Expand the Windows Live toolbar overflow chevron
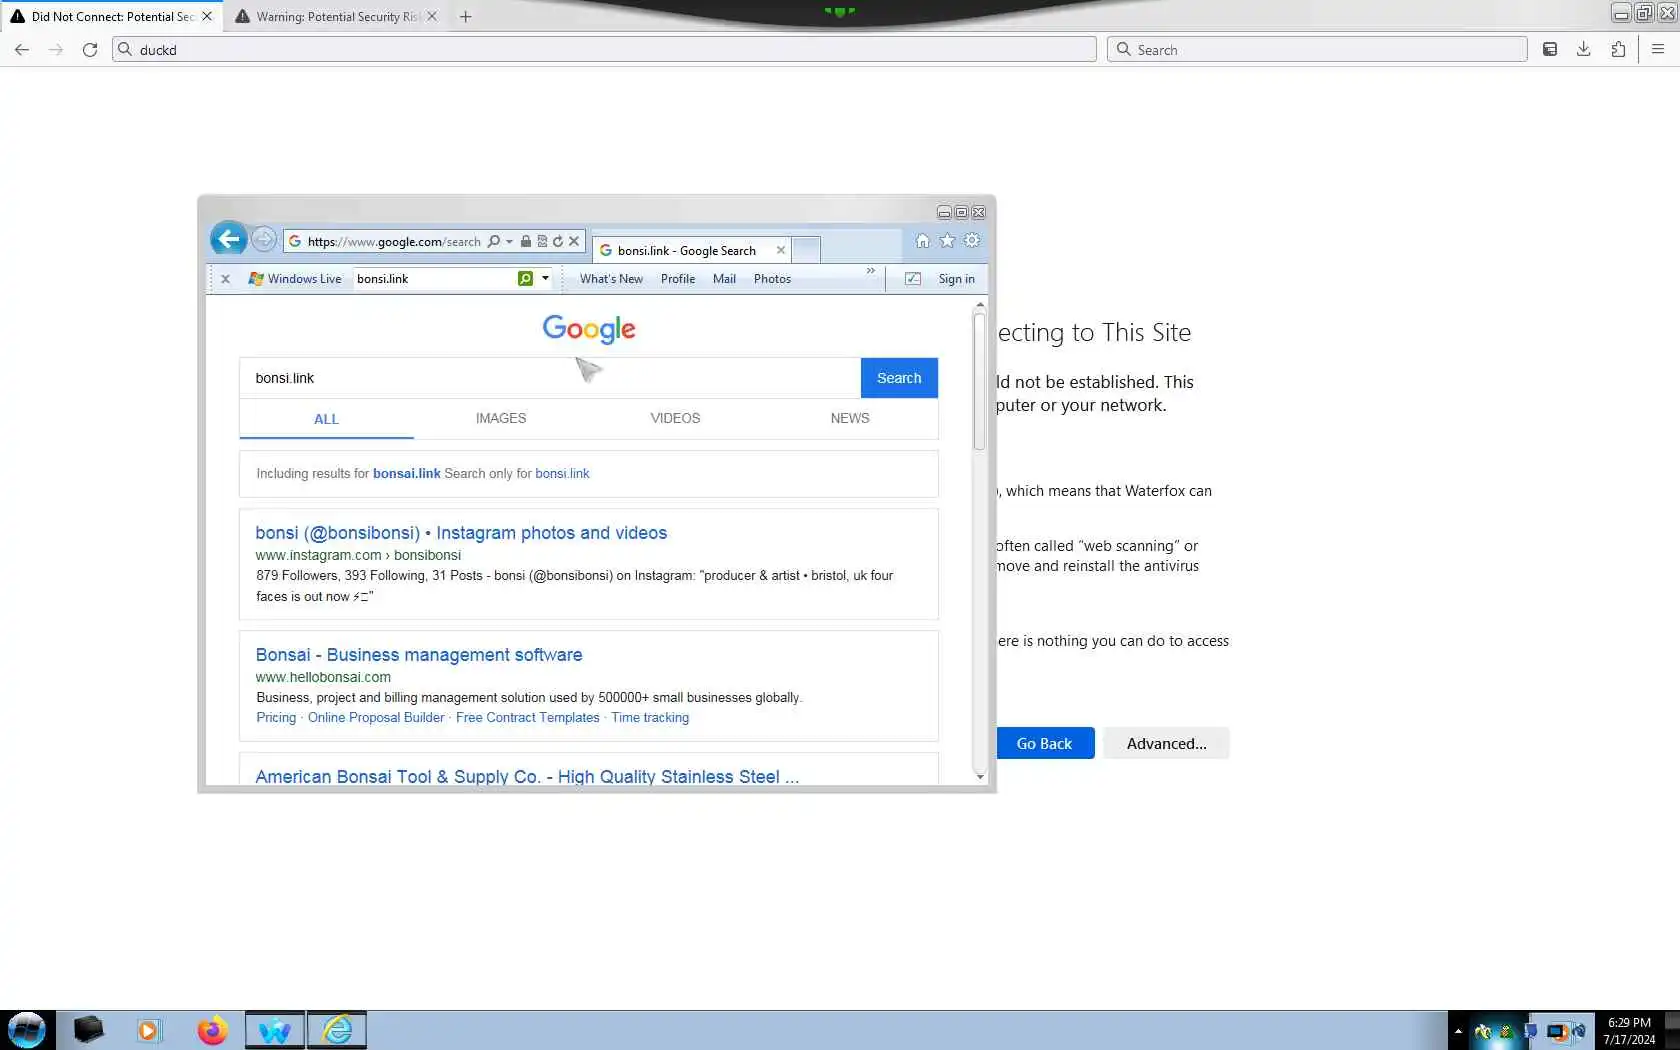This screenshot has width=1680, height=1050. pos(871,271)
